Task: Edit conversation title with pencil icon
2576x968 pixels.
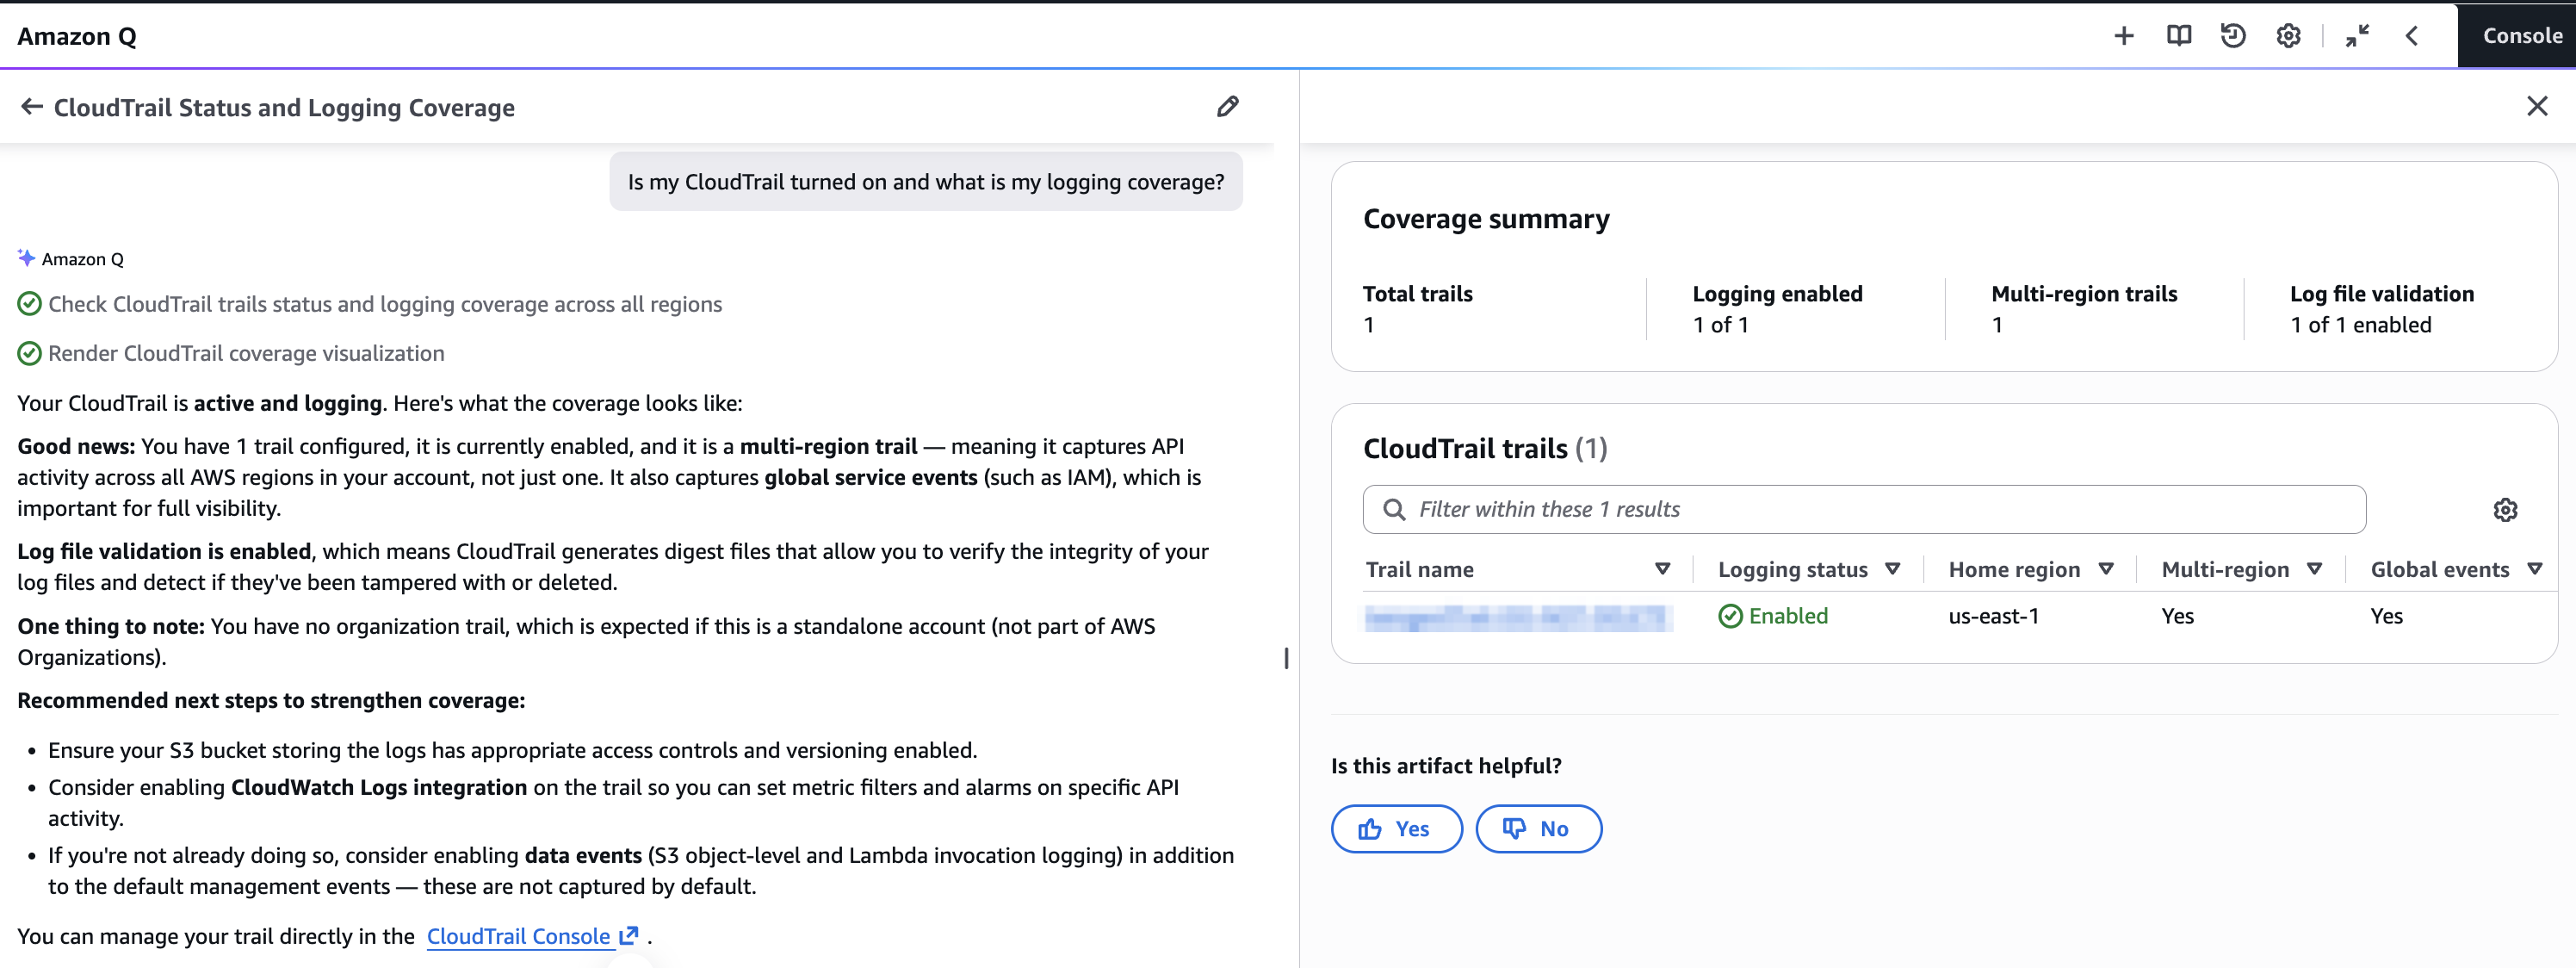Action: coord(1227,107)
